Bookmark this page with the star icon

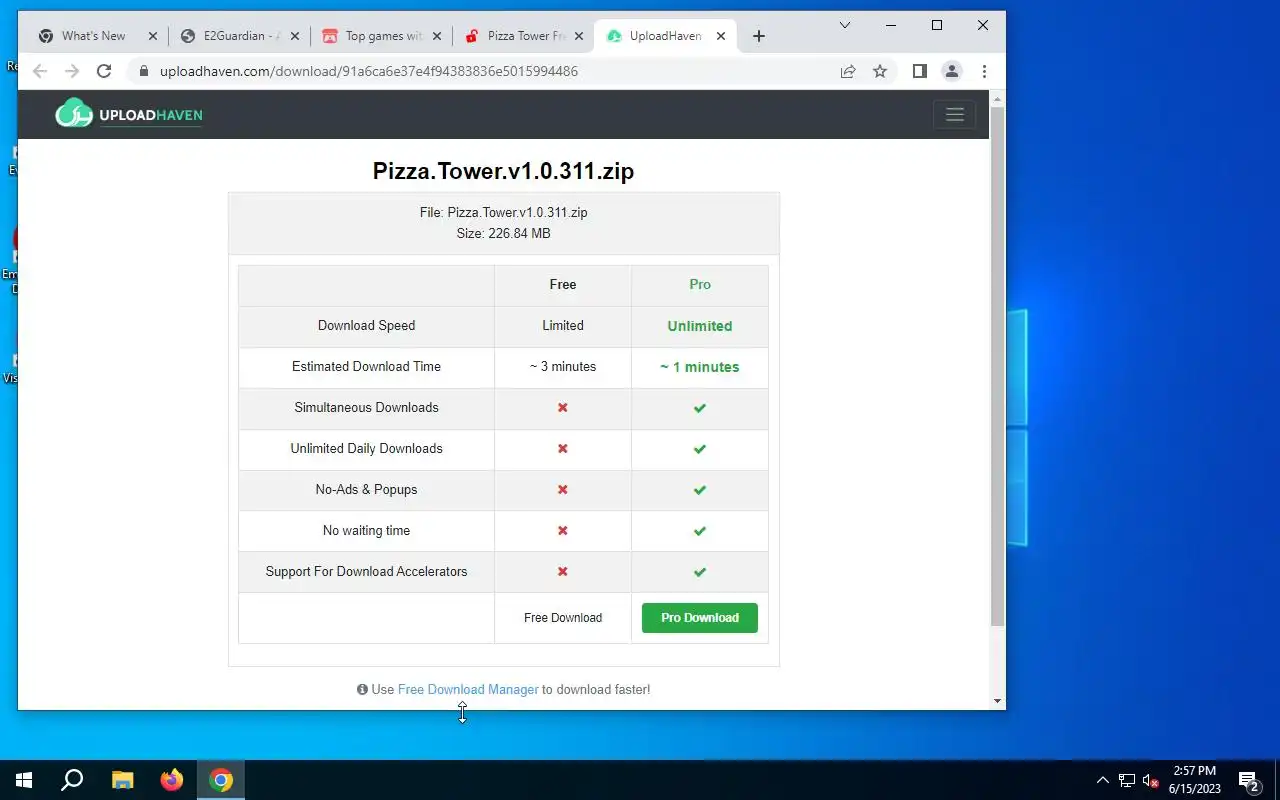coord(880,71)
